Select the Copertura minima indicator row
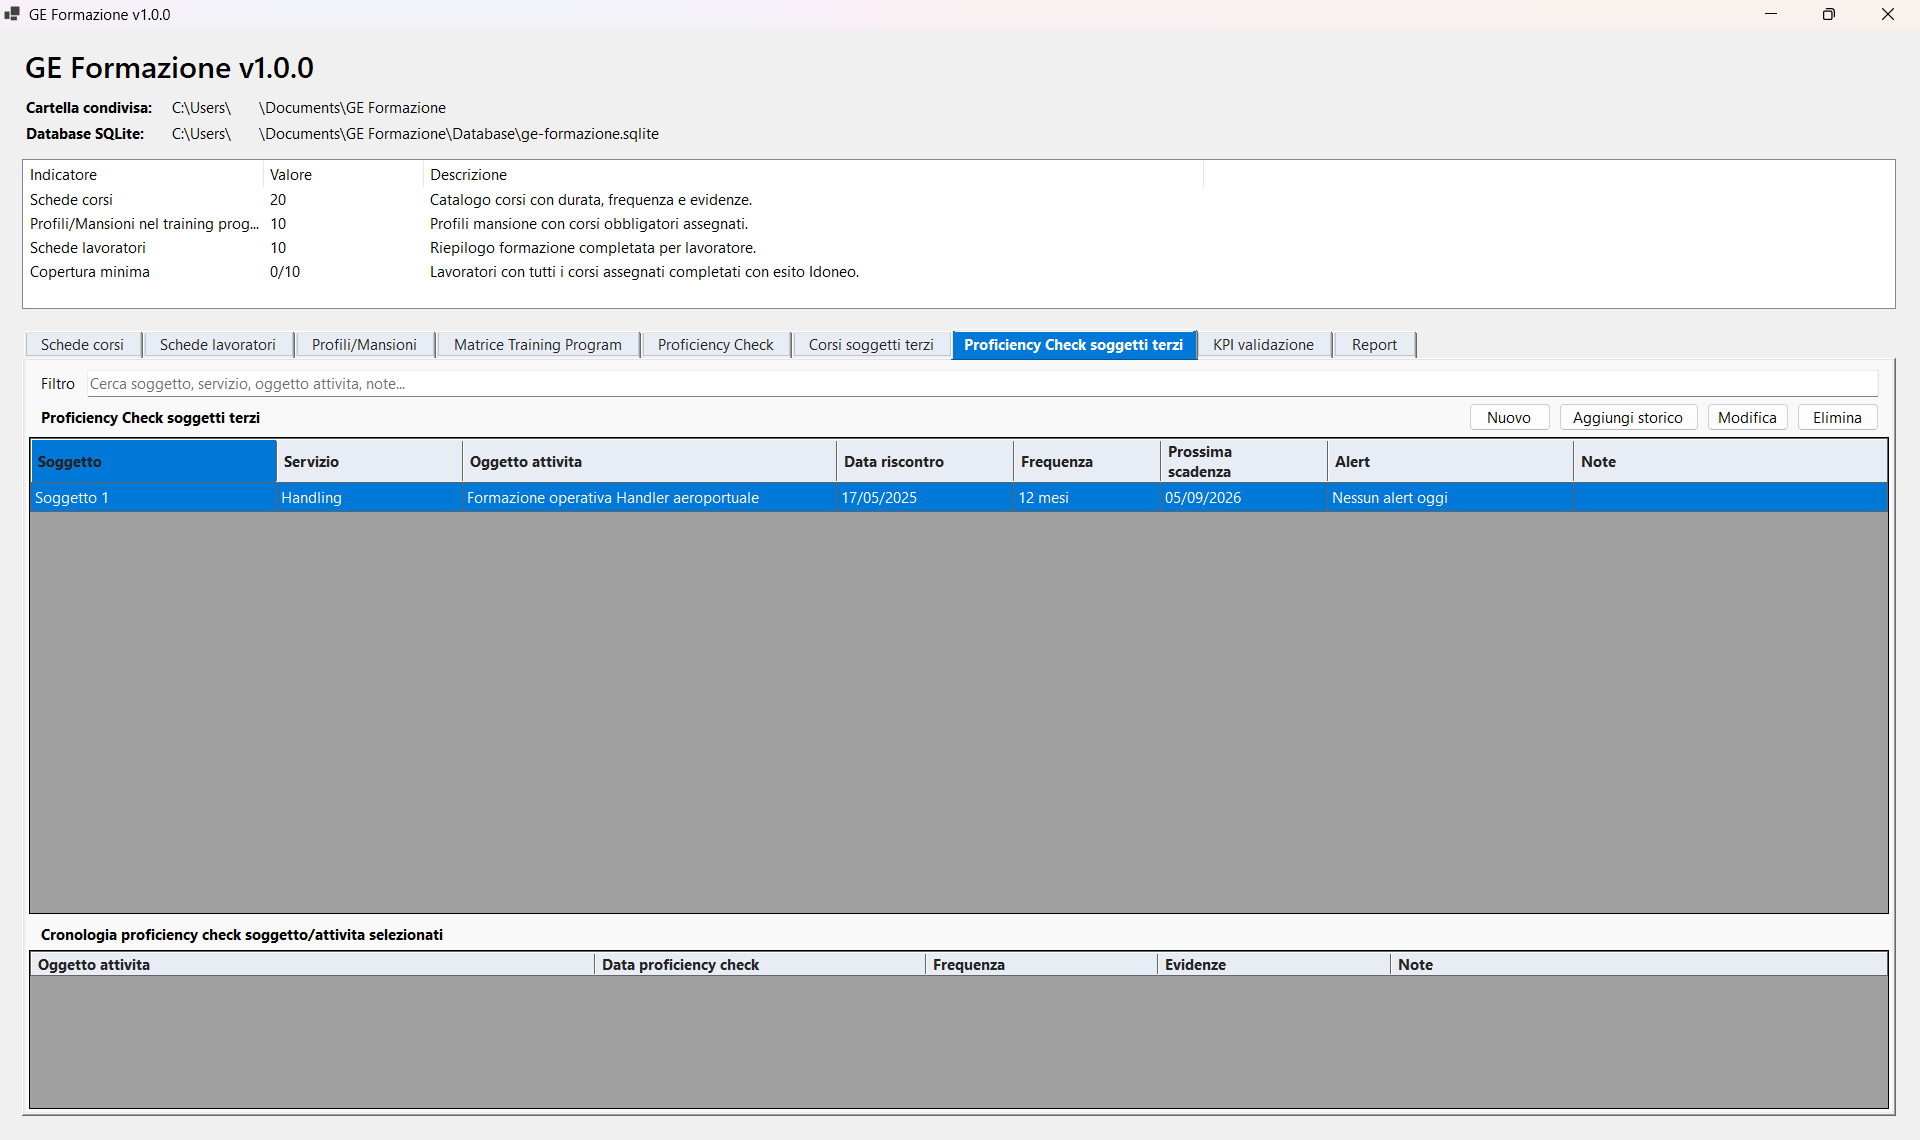Screen dimensions: 1920x1140 [x=615, y=272]
